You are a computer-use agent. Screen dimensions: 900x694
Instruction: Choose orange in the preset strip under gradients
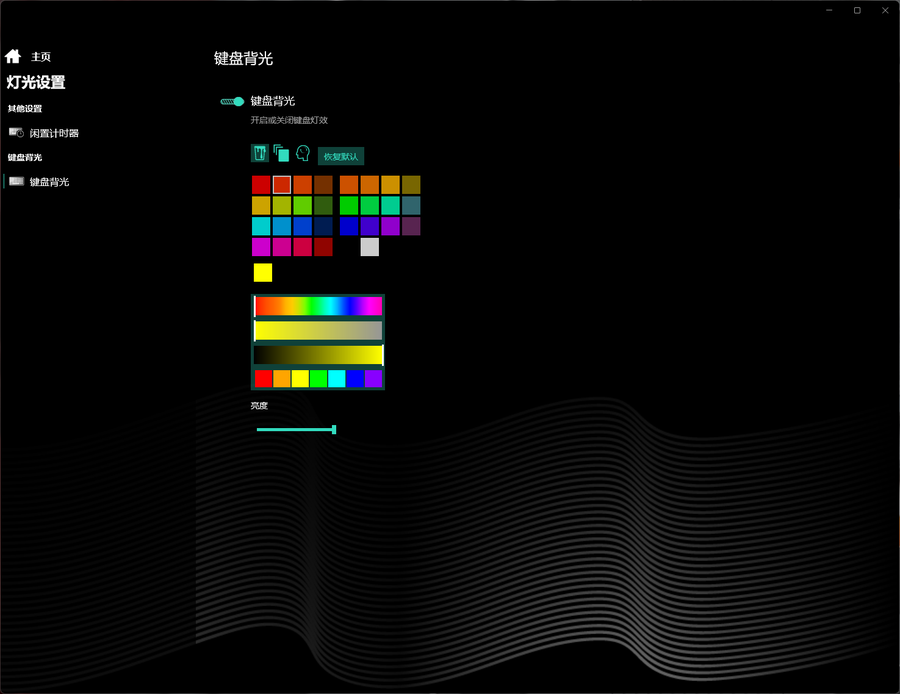pos(282,379)
